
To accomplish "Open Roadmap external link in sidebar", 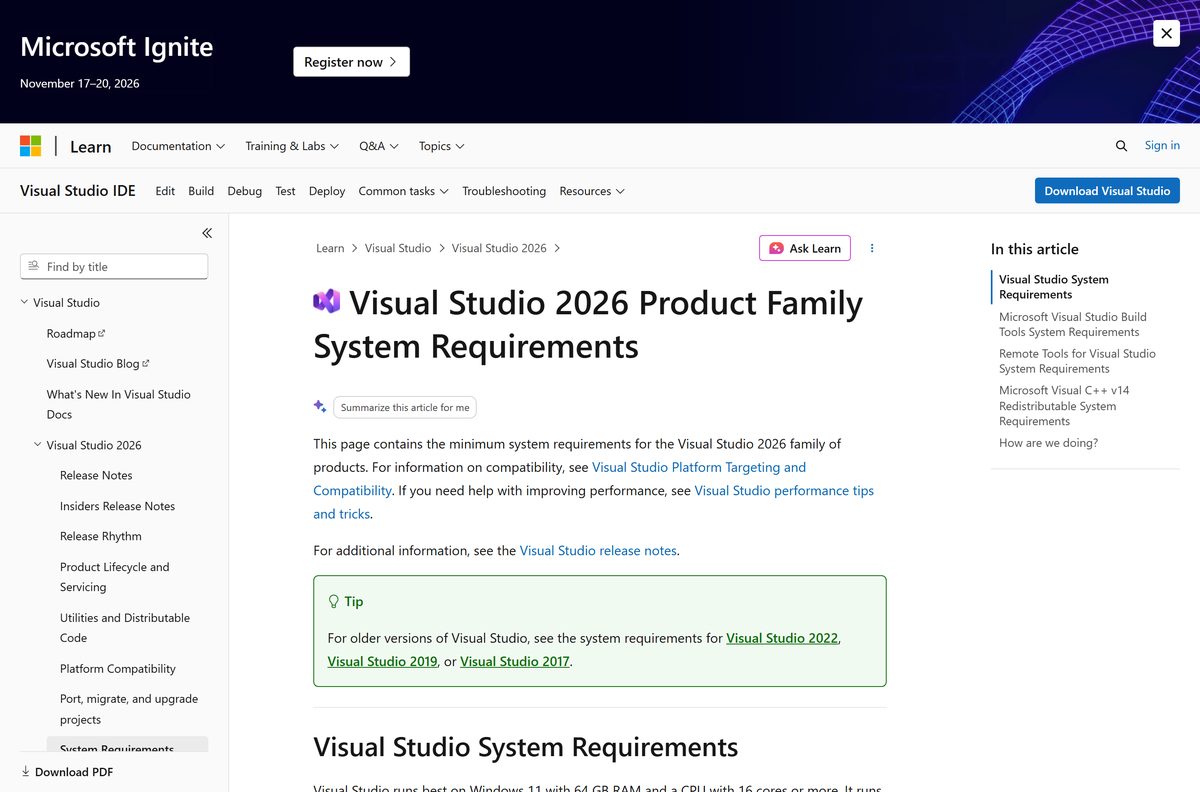I will (76, 334).
